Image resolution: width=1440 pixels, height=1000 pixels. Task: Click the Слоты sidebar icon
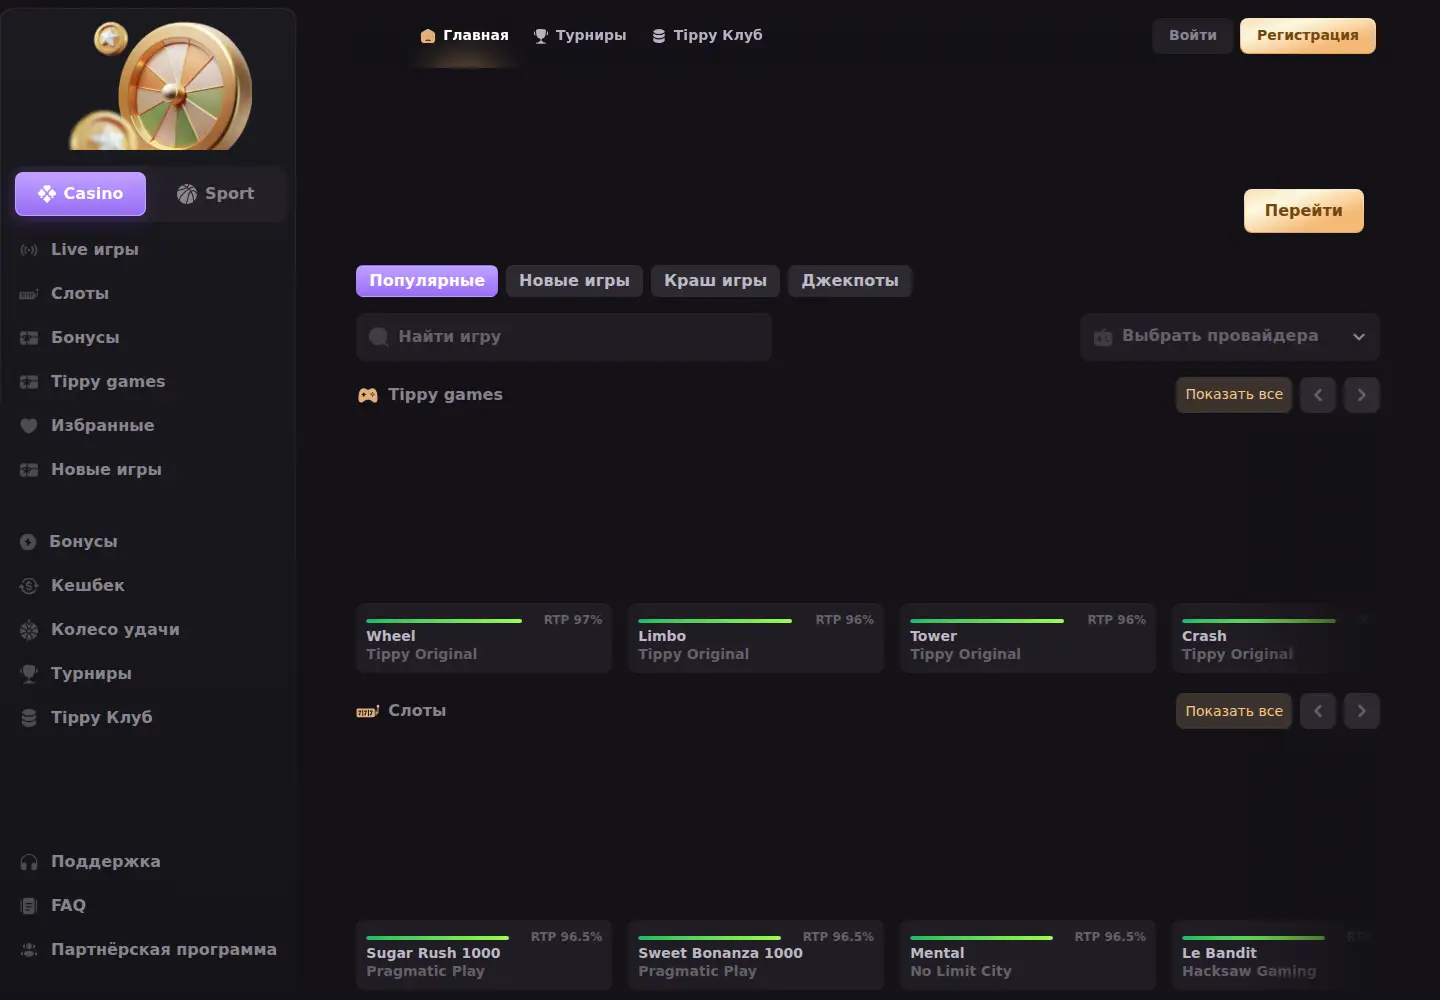pos(29,294)
